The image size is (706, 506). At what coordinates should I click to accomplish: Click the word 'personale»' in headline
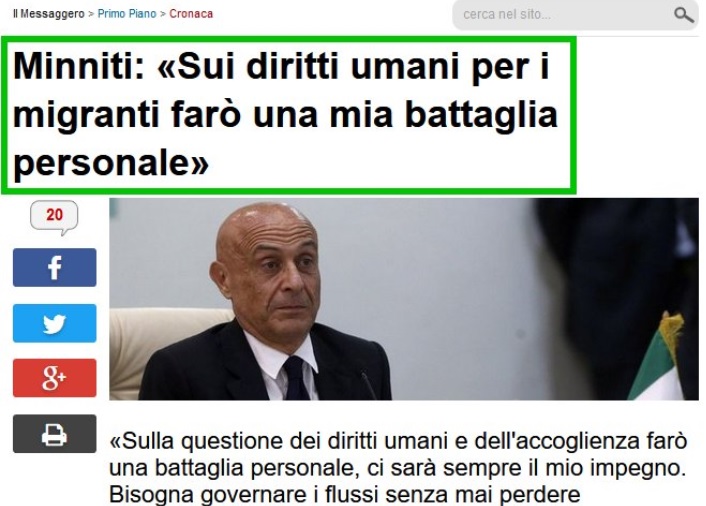click(111, 162)
